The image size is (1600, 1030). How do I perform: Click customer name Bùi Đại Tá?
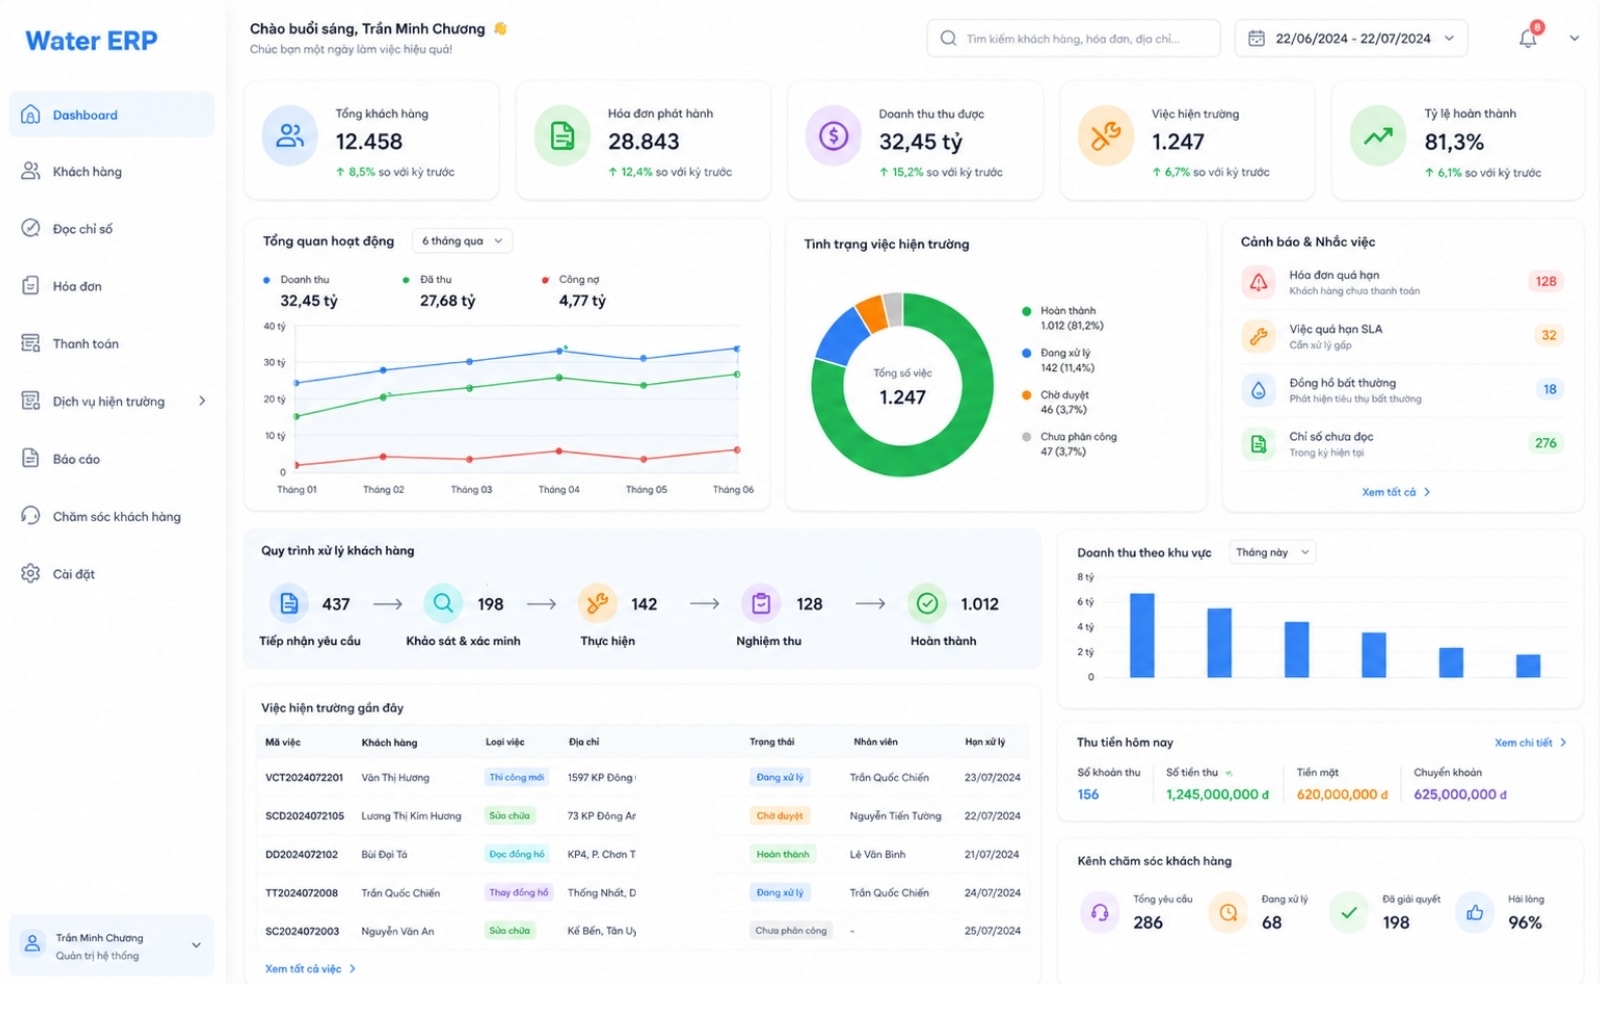pos(384,855)
